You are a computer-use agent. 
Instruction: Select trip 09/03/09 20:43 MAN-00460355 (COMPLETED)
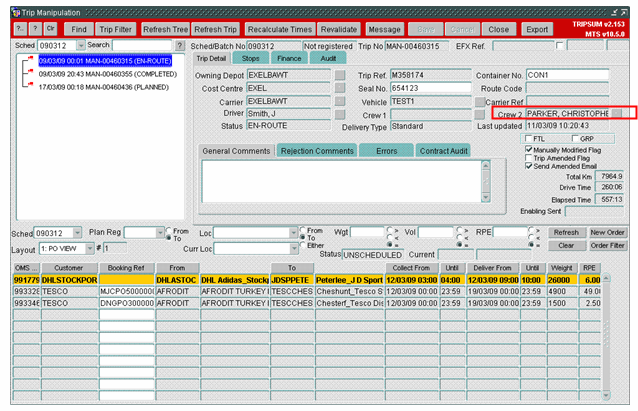click(108, 74)
